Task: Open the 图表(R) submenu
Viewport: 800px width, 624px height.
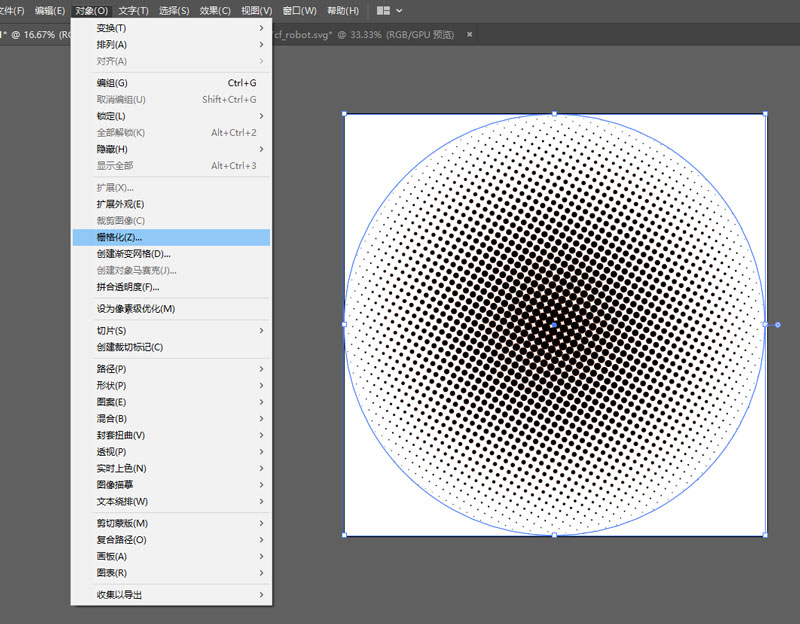Action: [171, 573]
